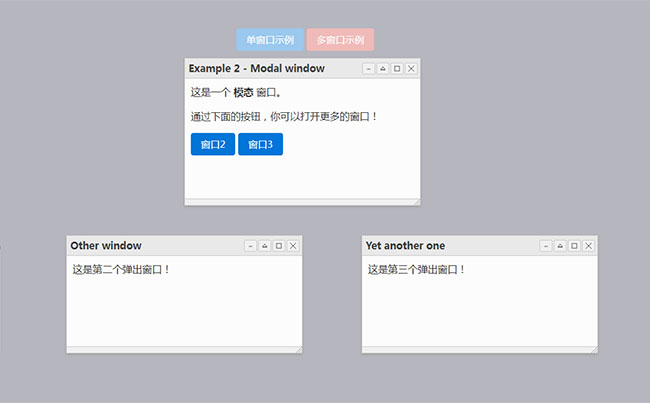This screenshot has height=403, width=650.
Task: Click the resize grip of Yet another one window
Action: [x=594, y=349]
